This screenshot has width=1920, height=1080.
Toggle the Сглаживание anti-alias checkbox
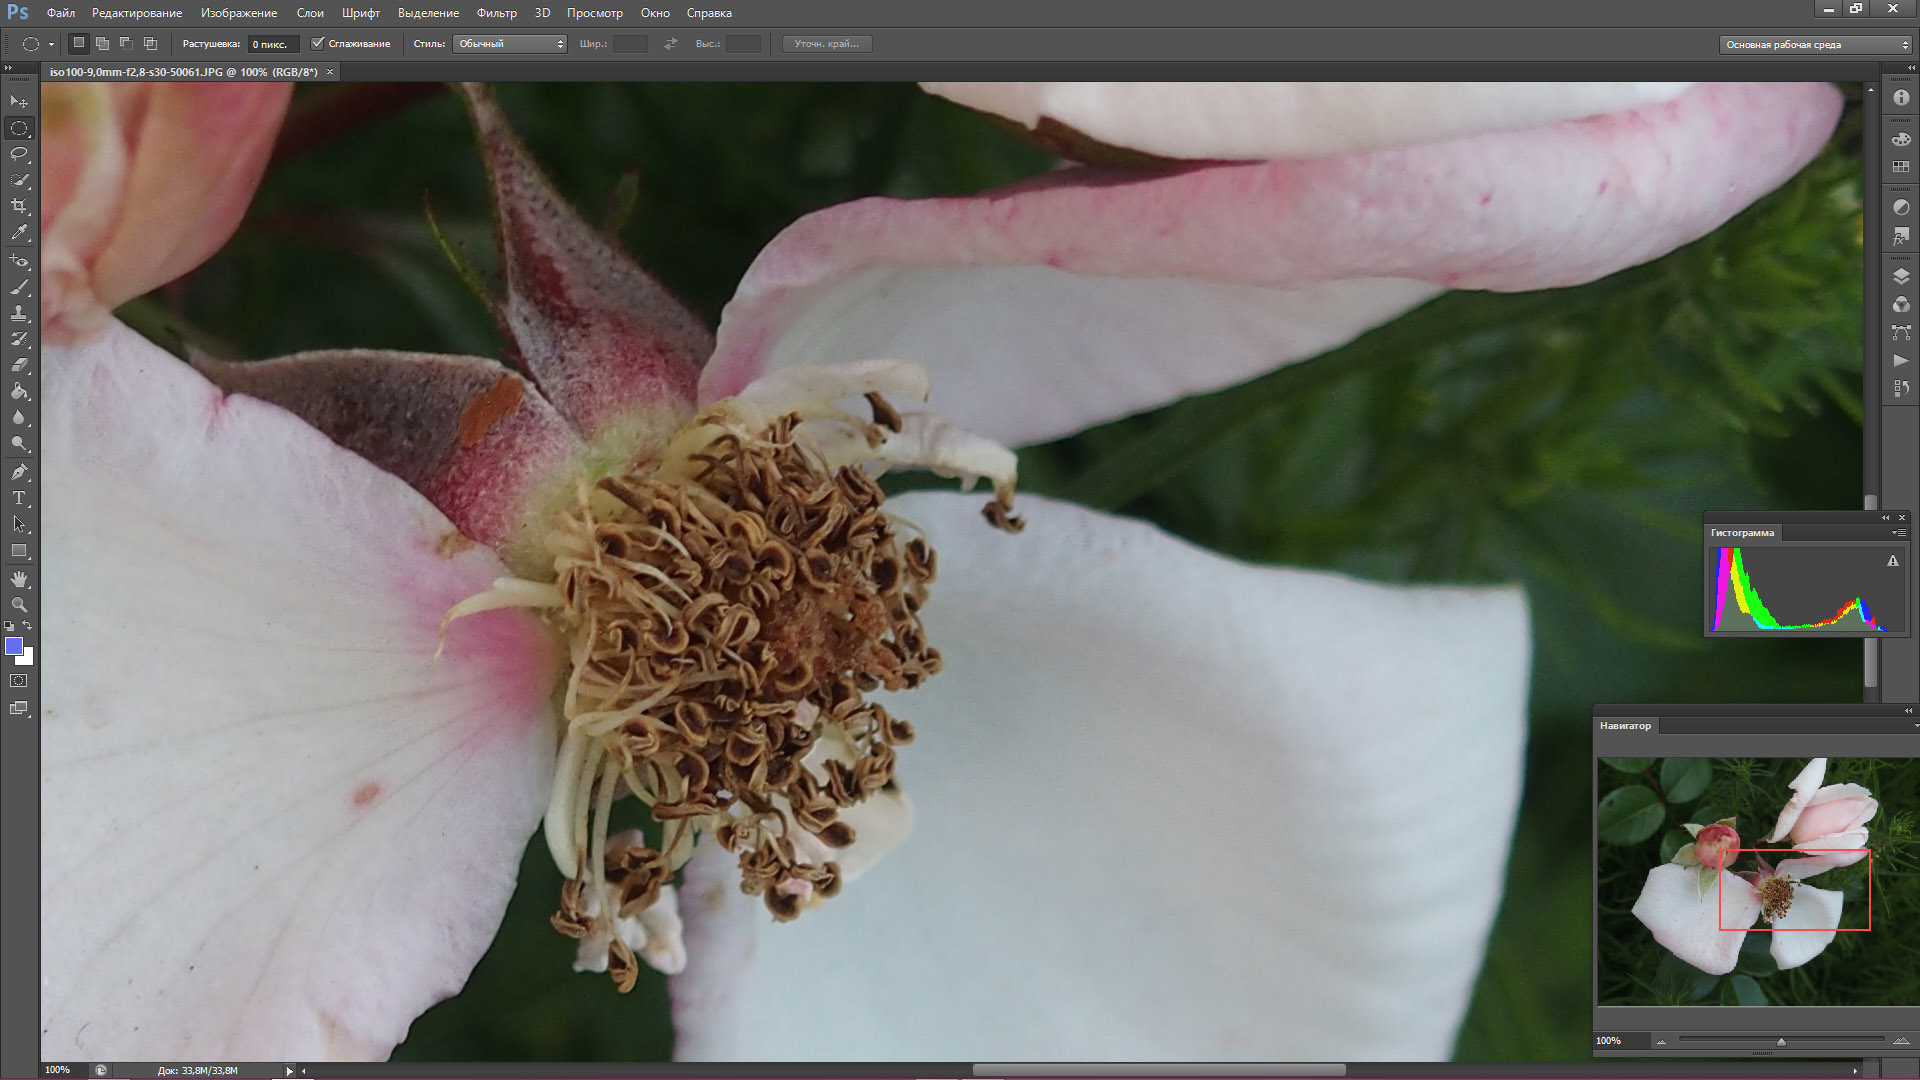tap(318, 44)
